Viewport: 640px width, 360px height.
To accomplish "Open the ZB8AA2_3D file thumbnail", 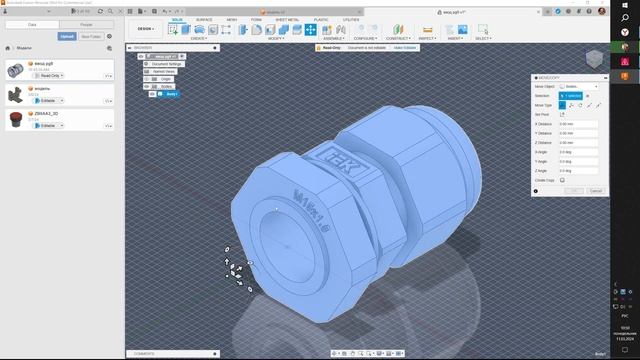I will (16, 120).
